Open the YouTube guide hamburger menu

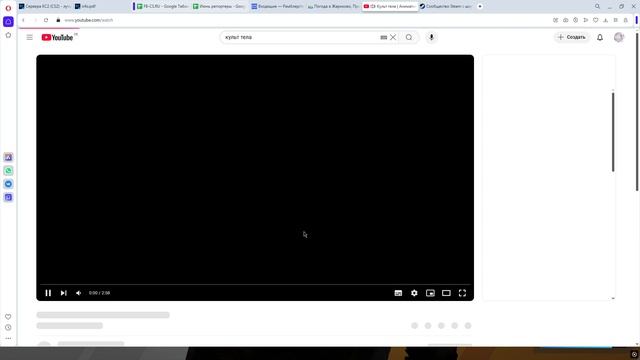pos(29,37)
